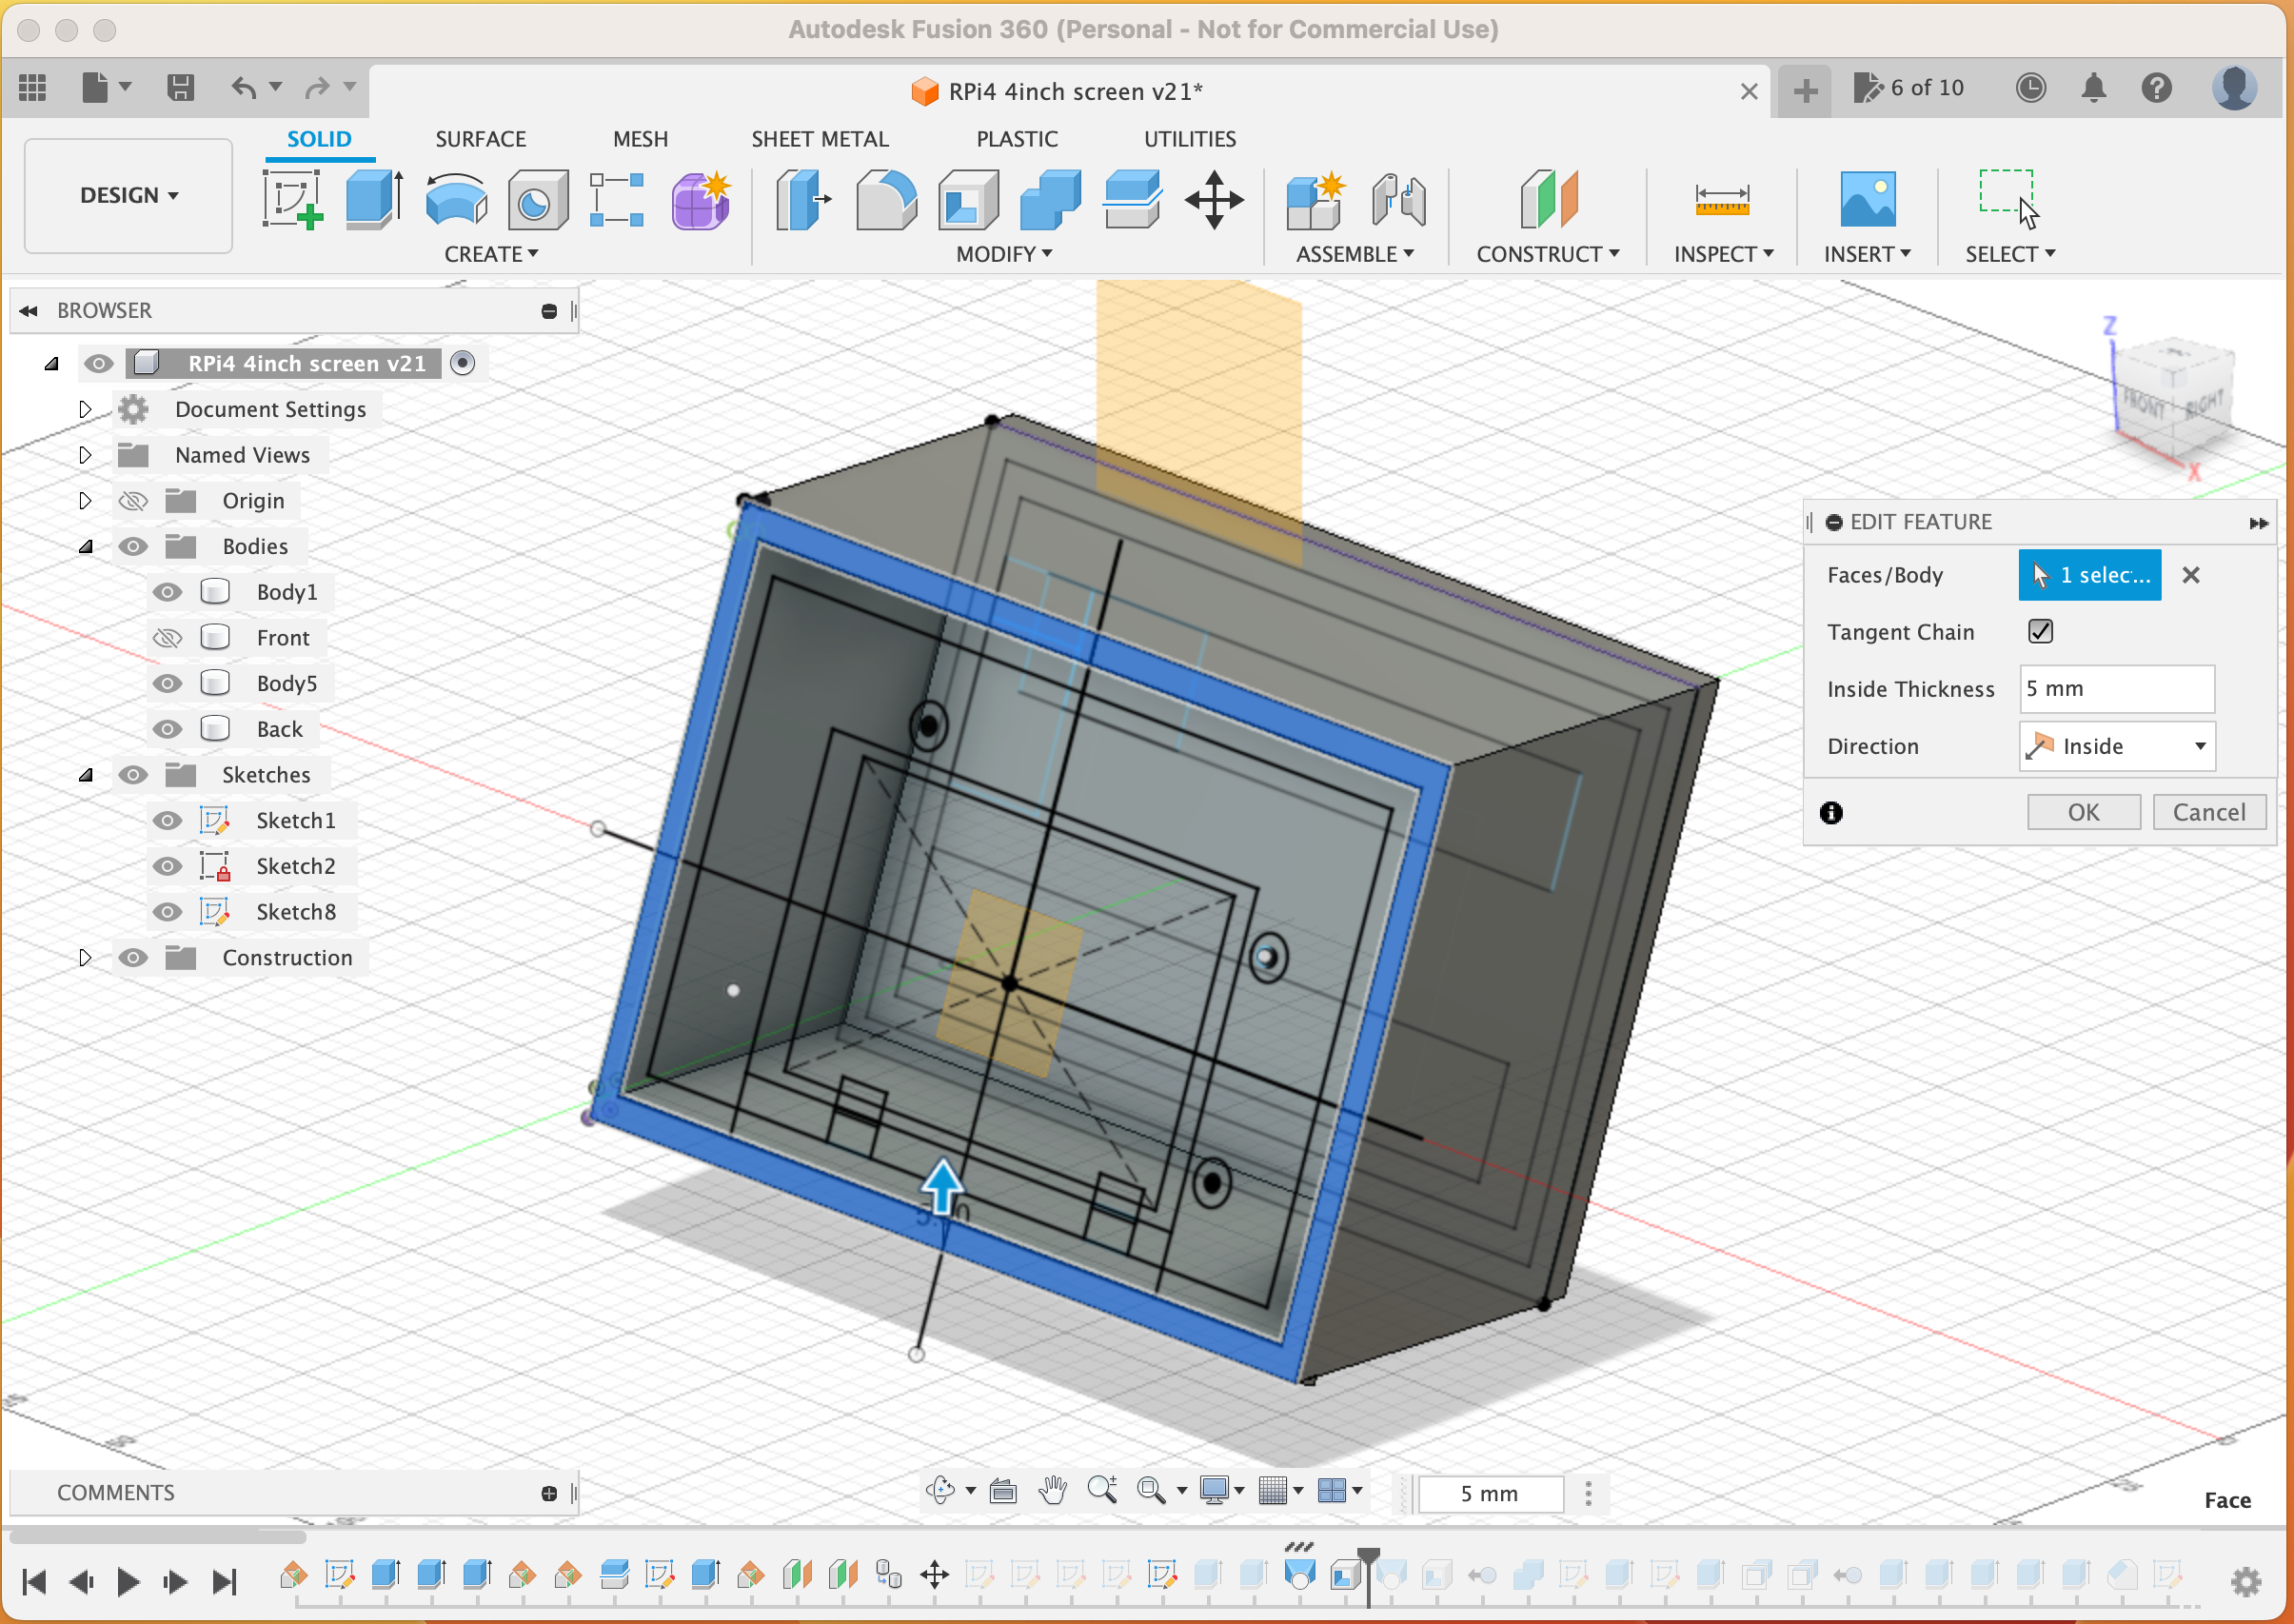Screen dimensions: 2294x1624
Task: Switch to the SURFACE tab
Action: tap(480, 139)
